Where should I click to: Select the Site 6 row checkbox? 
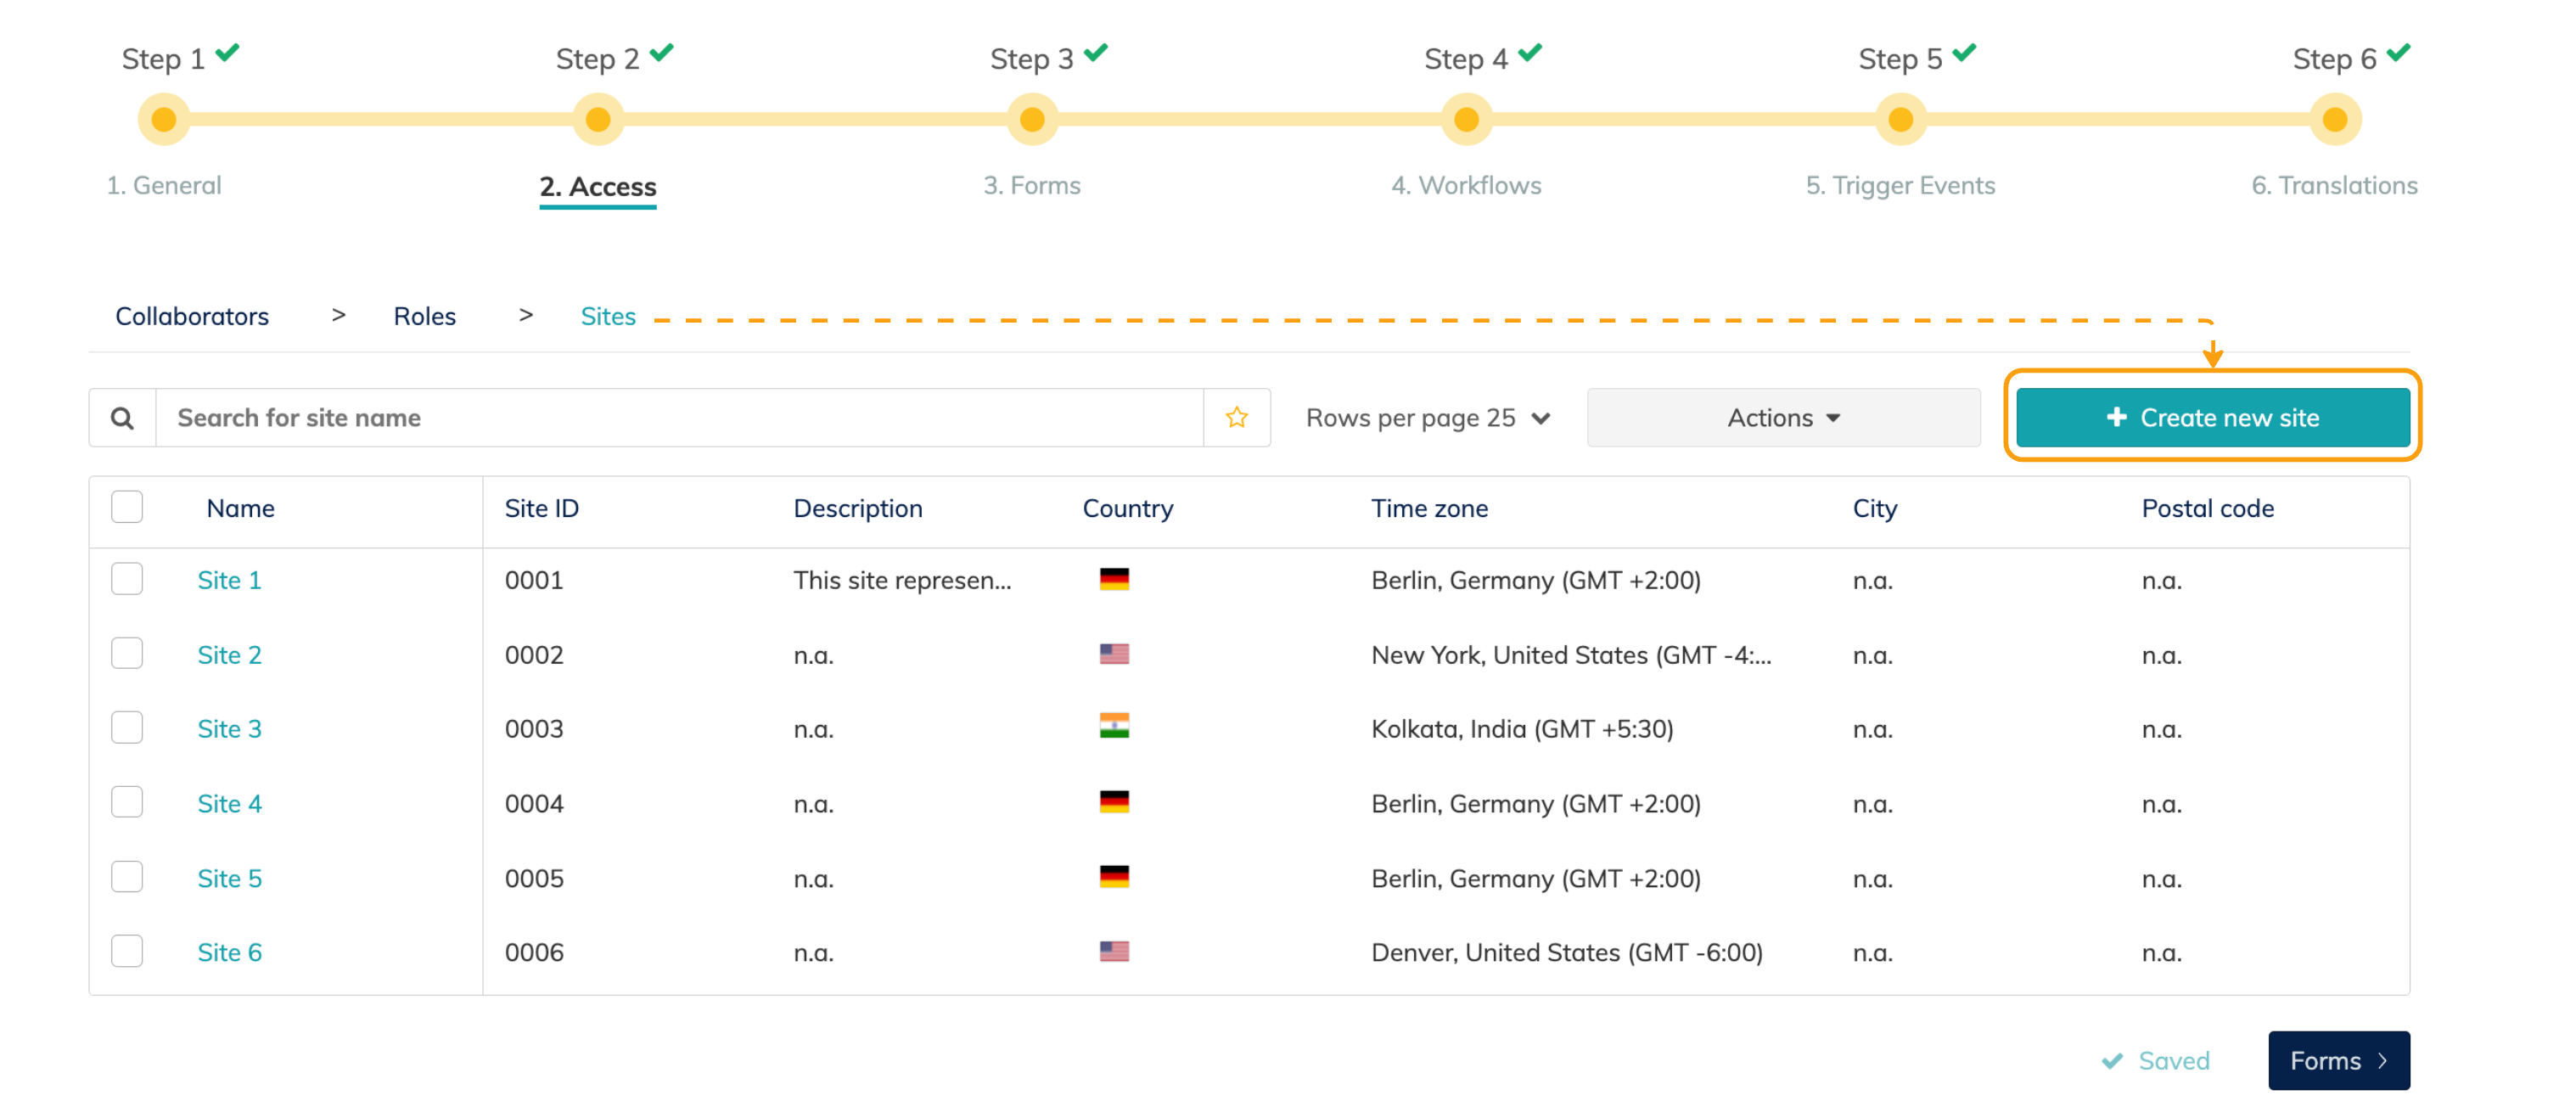coord(127,951)
